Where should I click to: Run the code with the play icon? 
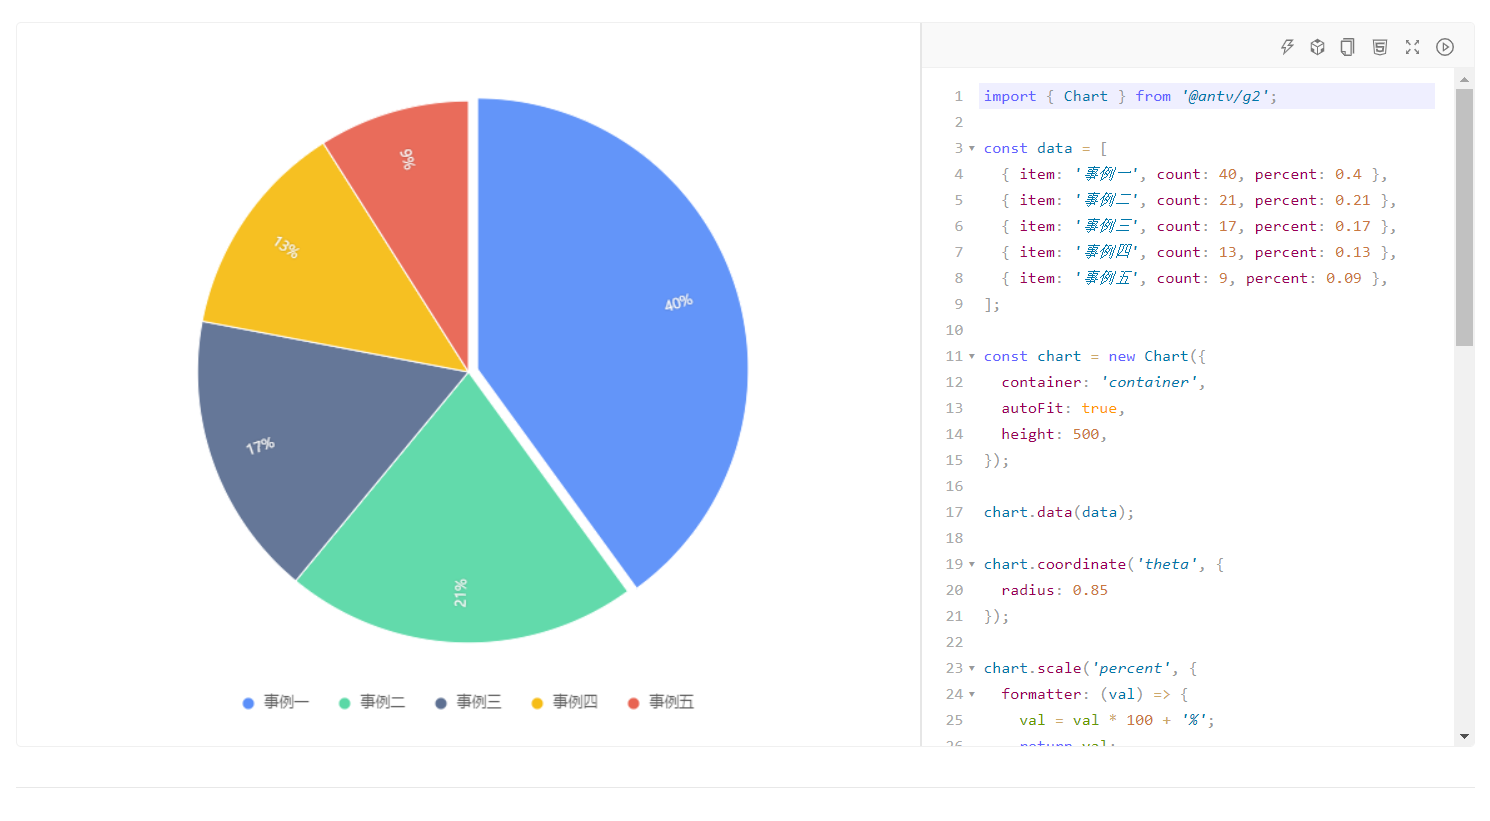pos(1445,47)
